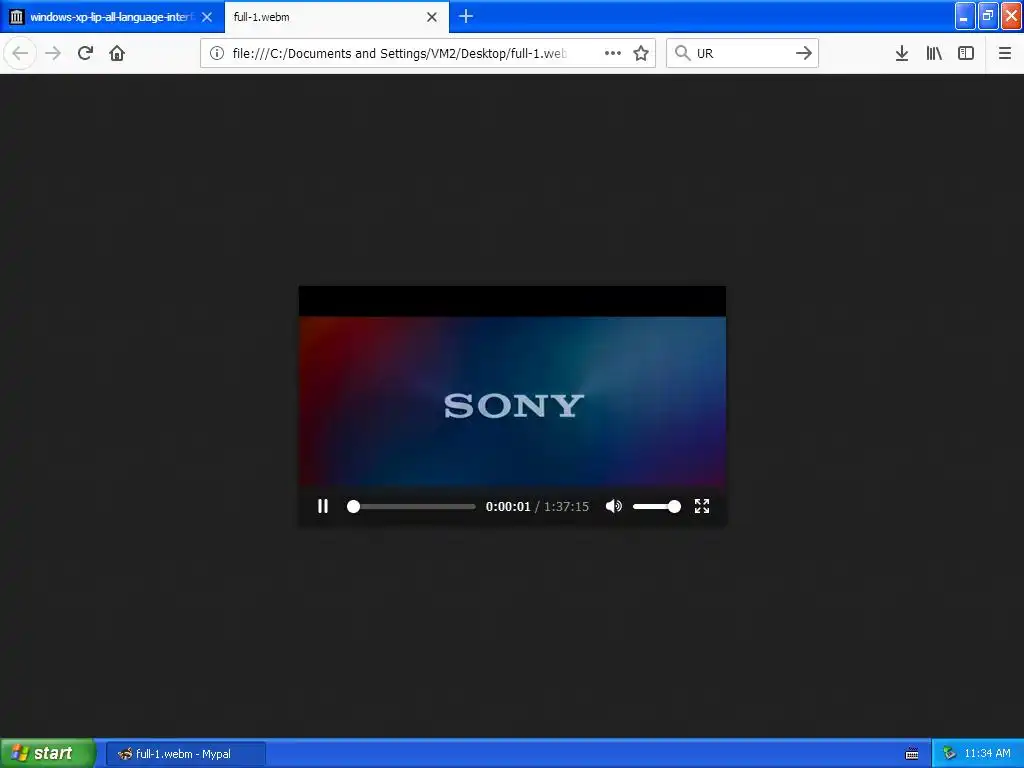The image size is (1024, 768).
Task: Open the library menu
Action: coord(934,53)
